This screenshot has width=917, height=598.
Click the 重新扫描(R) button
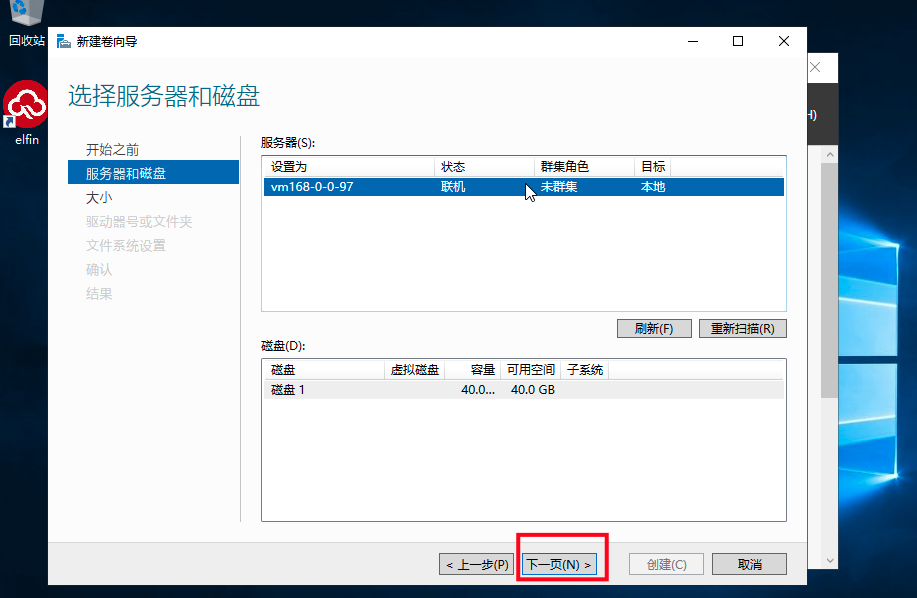point(743,329)
